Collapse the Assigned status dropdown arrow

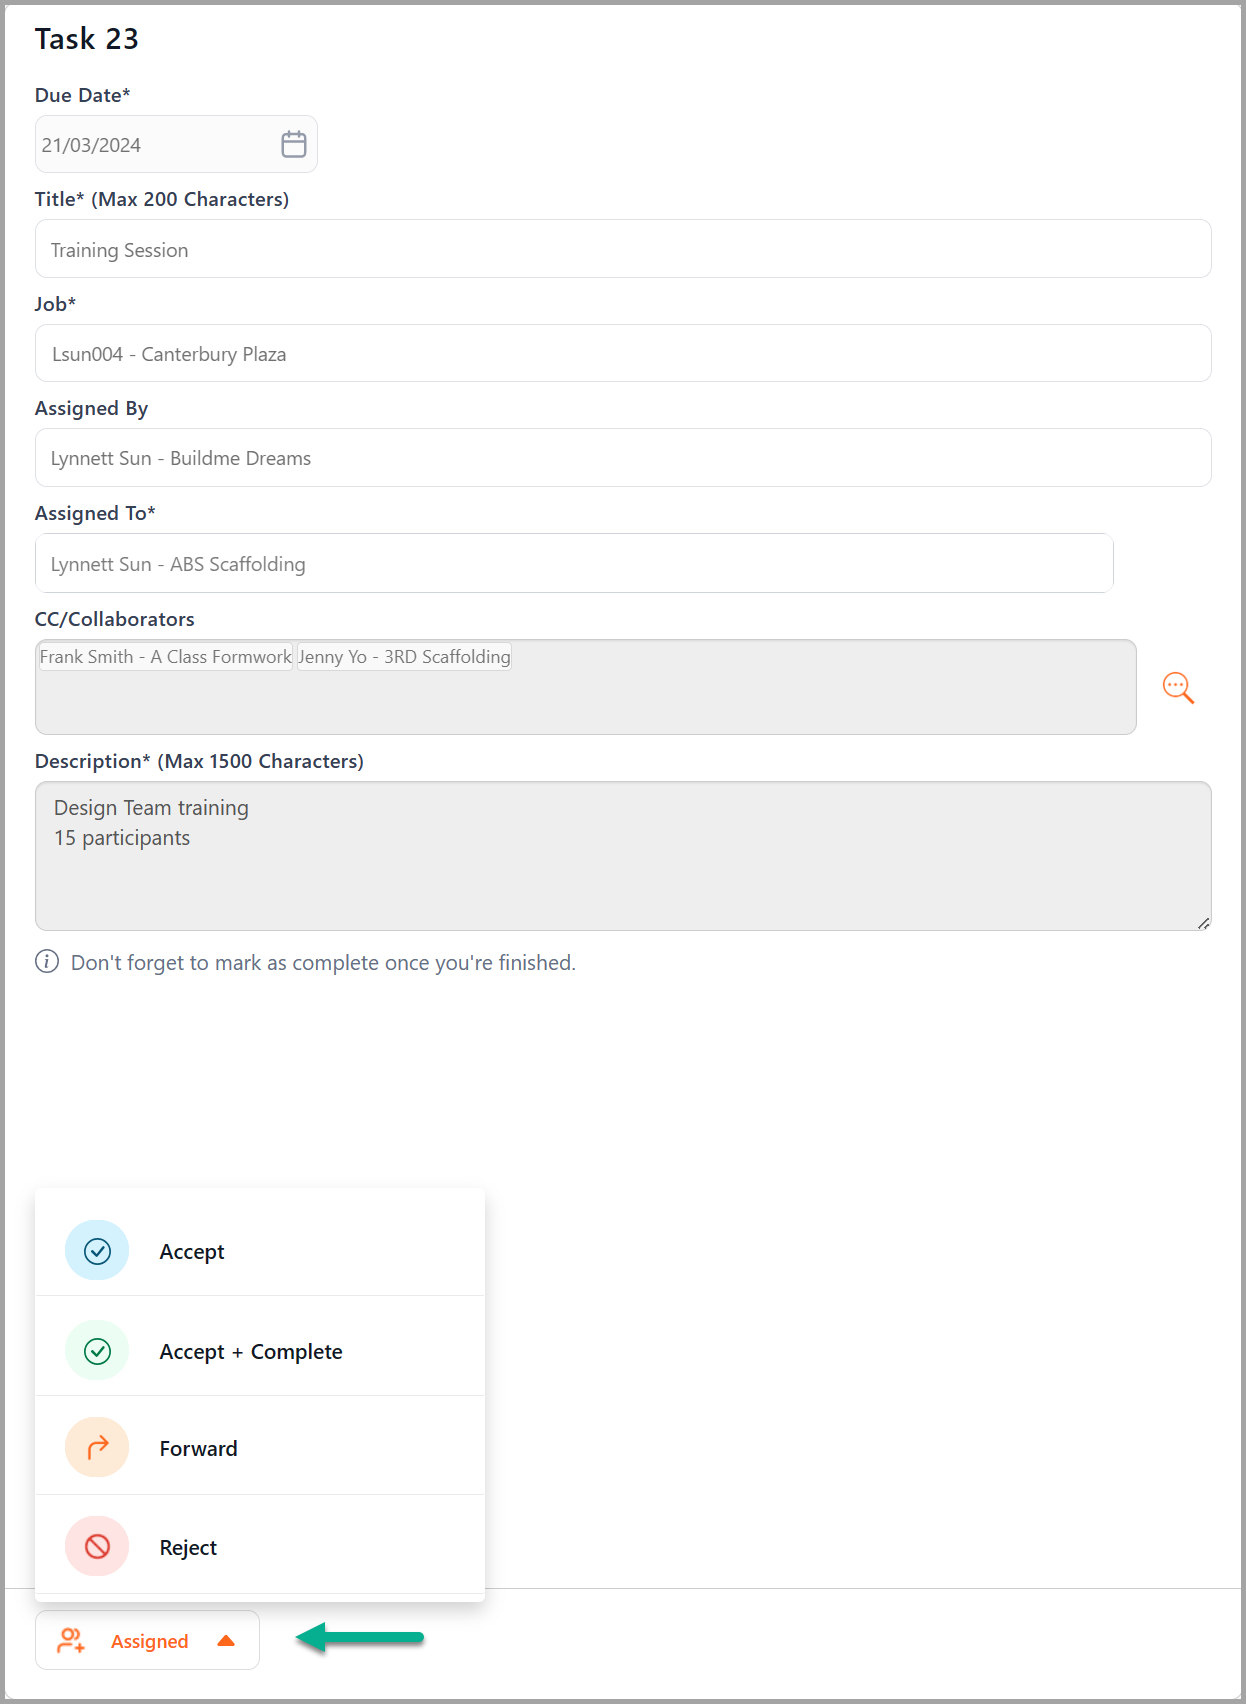pos(226,1640)
